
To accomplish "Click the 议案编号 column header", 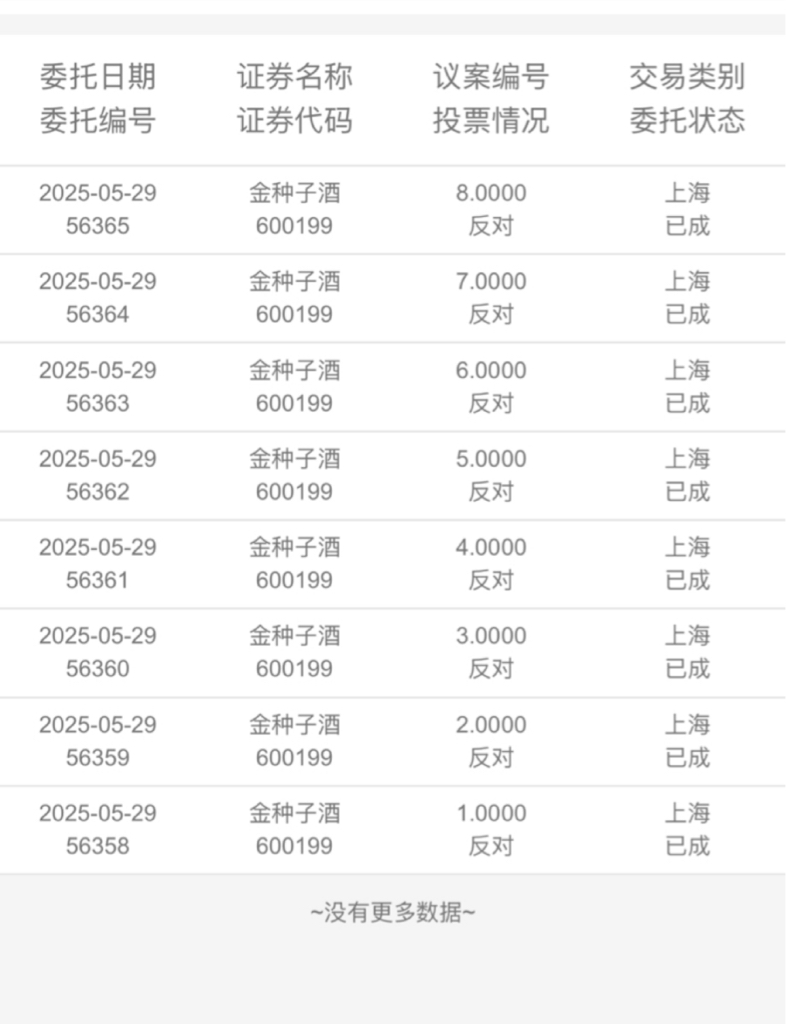I will click(491, 77).
